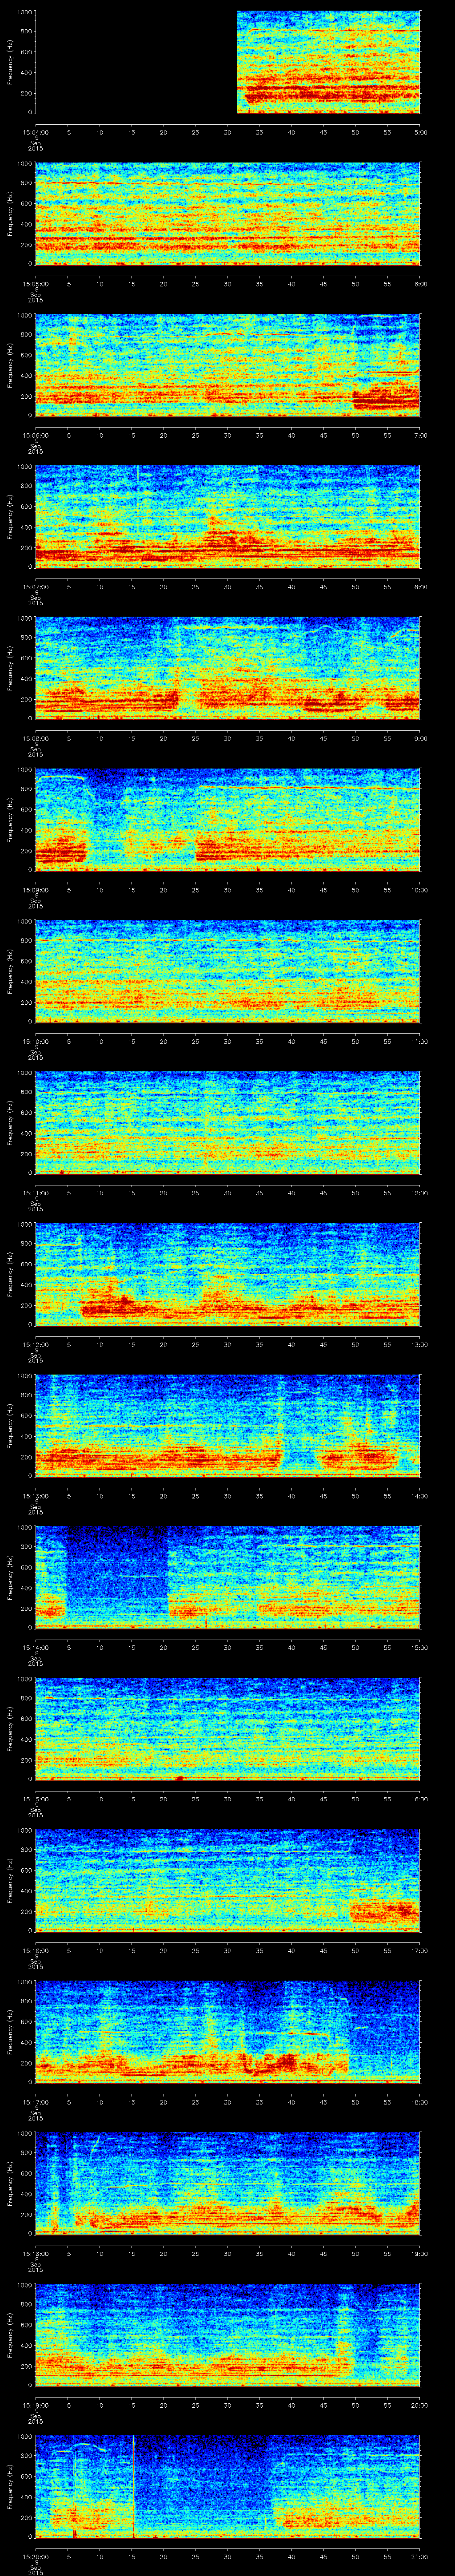Click the 15:17:00 time axis label

point(36,2102)
